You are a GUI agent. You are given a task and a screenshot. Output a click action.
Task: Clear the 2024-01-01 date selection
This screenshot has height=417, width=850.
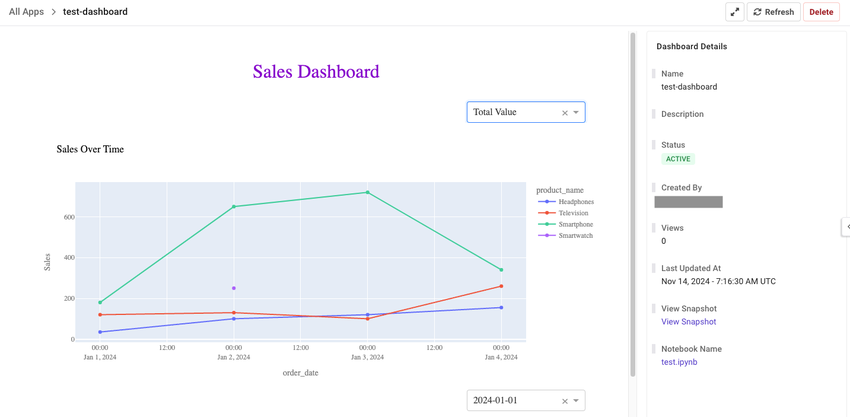pyautogui.click(x=564, y=401)
